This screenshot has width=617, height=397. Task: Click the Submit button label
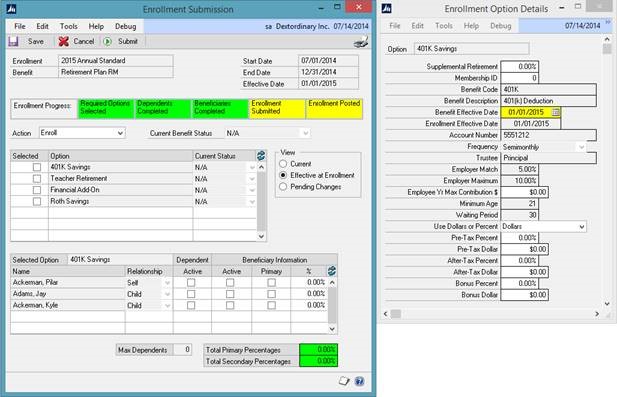(128, 41)
